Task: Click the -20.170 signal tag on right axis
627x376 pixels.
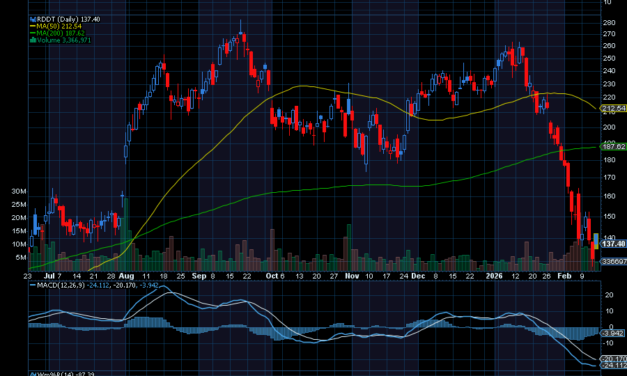Action: pos(614,359)
